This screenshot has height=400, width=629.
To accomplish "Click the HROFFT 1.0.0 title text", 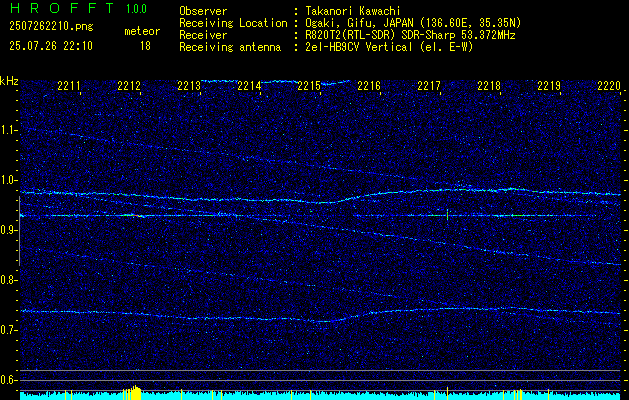I will tap(79, 8).
